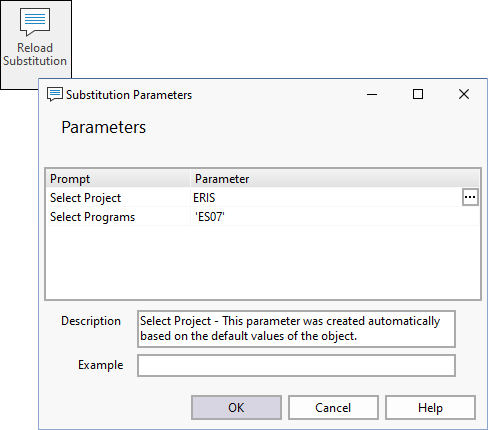488x430 pixels.
Task: Edit the 'ES07' parameter value cell
Action: [335, 217]
